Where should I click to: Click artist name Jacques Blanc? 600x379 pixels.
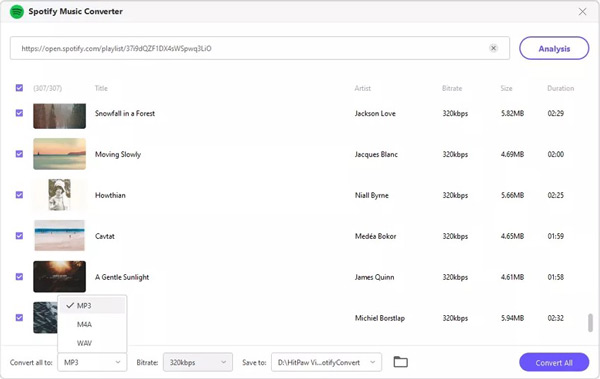pyautogui.click(x=376, y=154)
